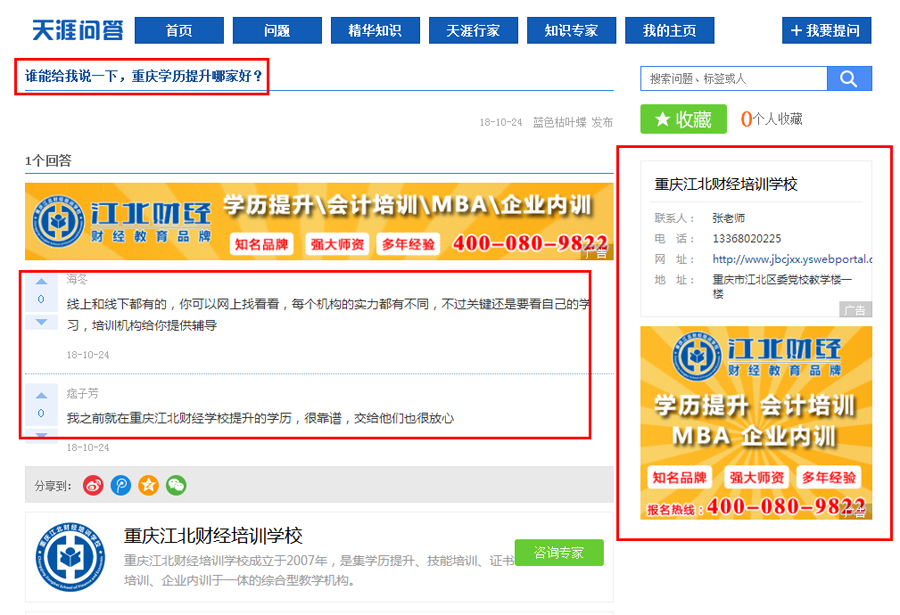This screenshot has height=615, width=900.
Task: Click the 18-10-24 post date beside 蓝色枯叶蝶
Action: coord(501,122)
